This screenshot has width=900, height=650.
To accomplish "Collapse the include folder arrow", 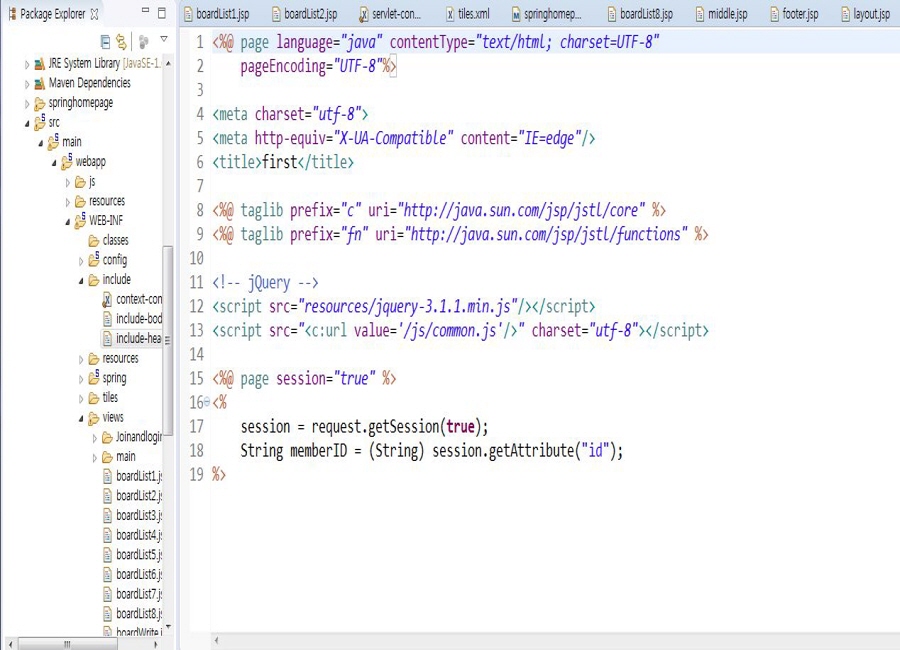I will coord(81,281).
